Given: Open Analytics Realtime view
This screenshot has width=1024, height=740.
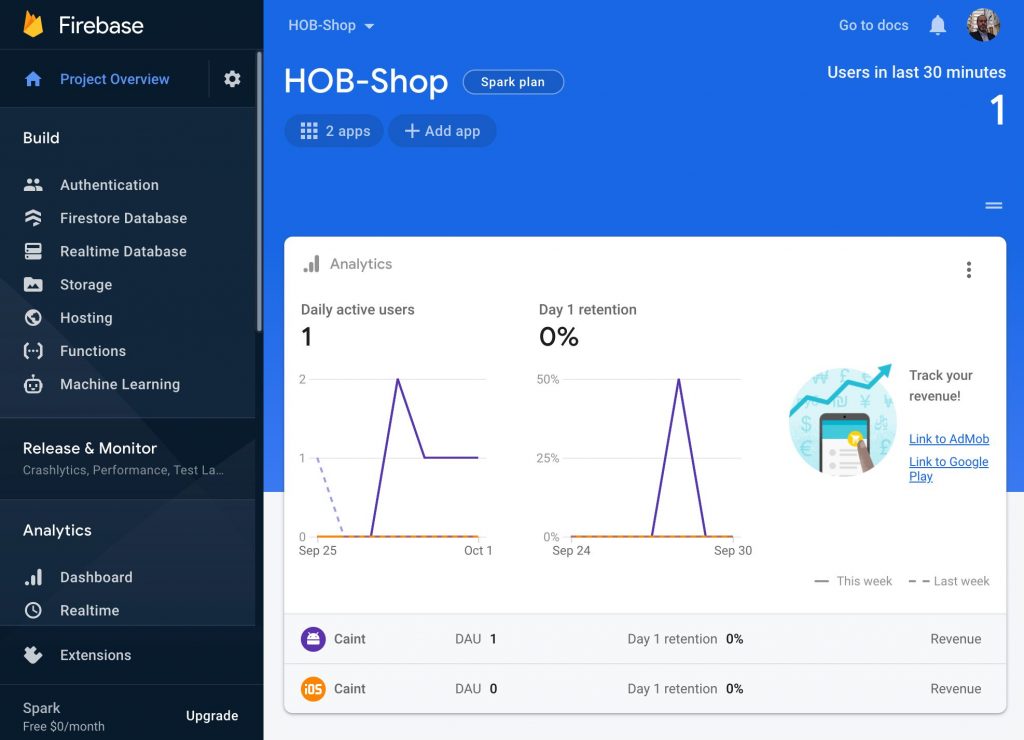Looking at the screenshot, I should [89, 611].
